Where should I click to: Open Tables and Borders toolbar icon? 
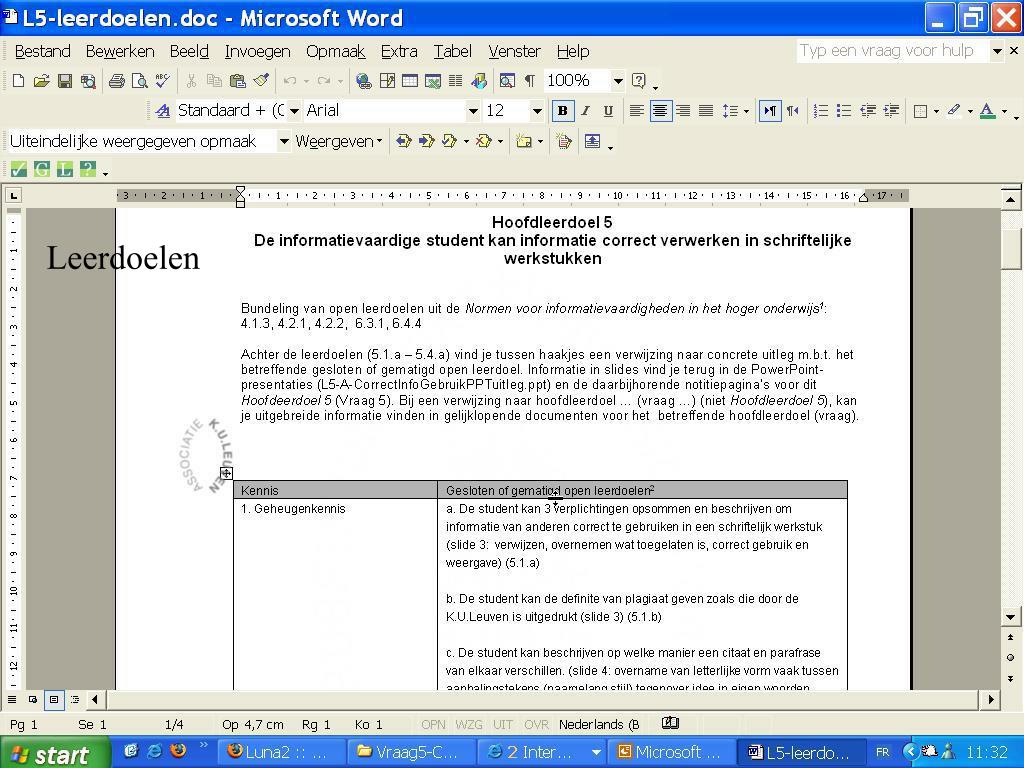(387, 81)
